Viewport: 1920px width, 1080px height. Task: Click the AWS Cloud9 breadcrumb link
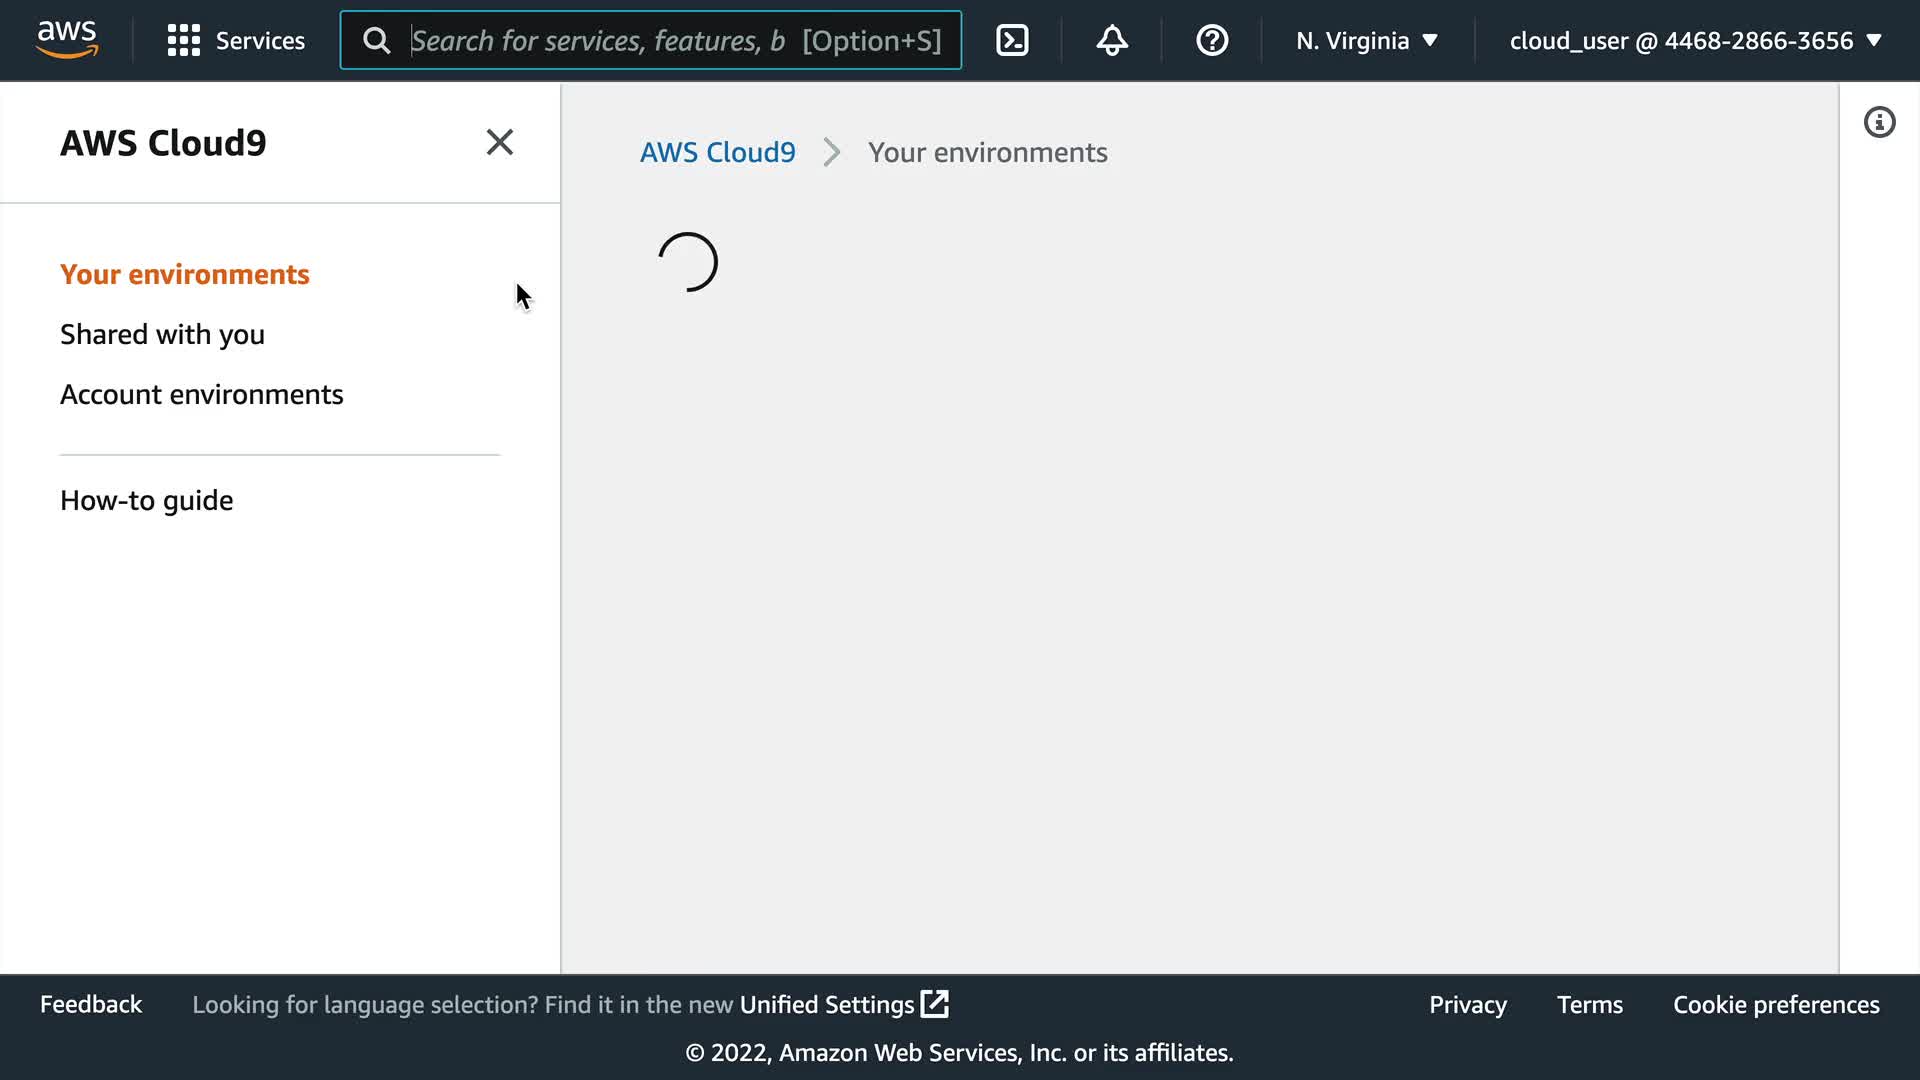pos(717,152)
